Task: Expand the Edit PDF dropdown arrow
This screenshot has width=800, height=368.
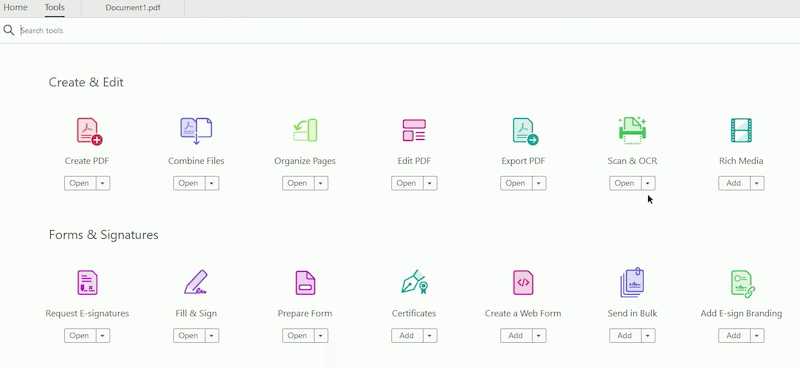Action: tap(430, 183)
